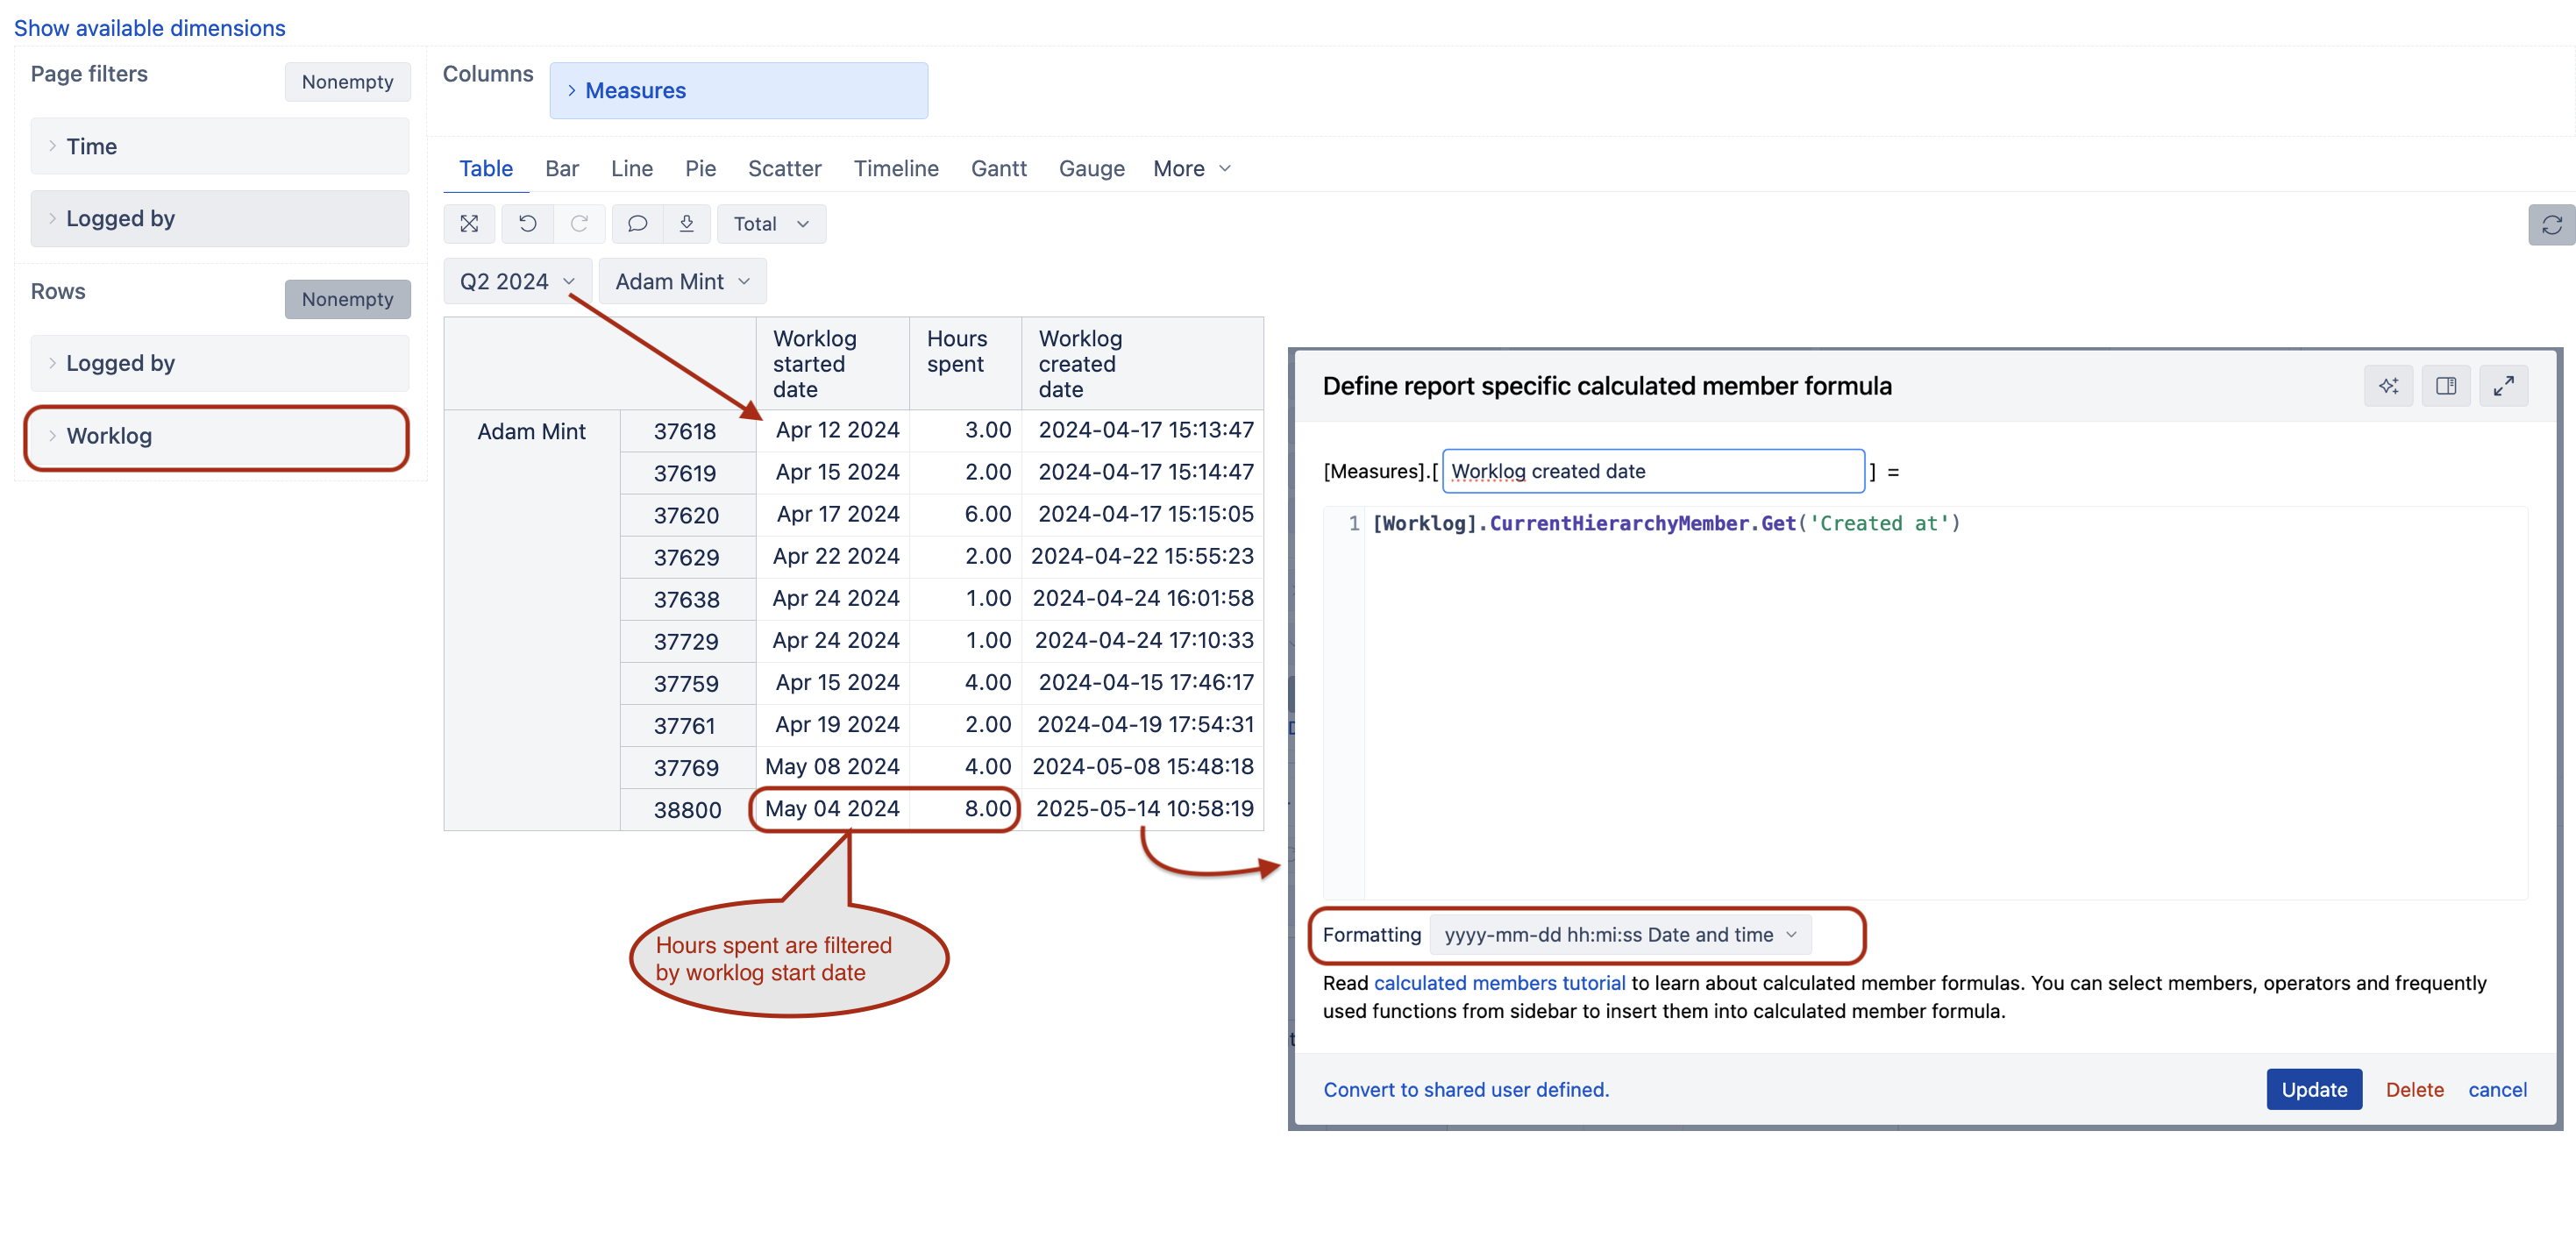
Task: Click the measure name input field
Action: coord(1653,472)
